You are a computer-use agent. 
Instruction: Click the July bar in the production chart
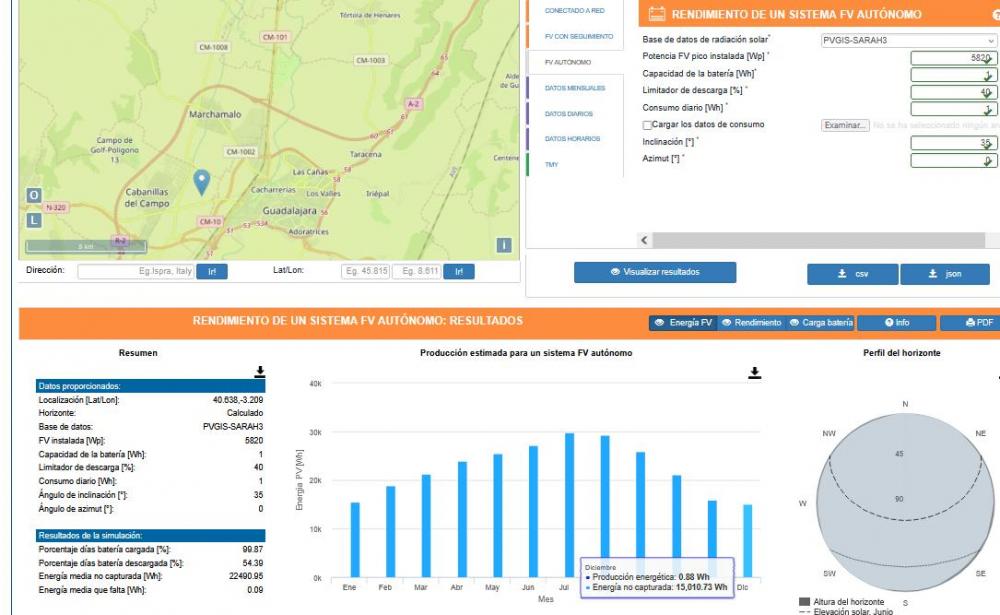click(x=569, y=505)
